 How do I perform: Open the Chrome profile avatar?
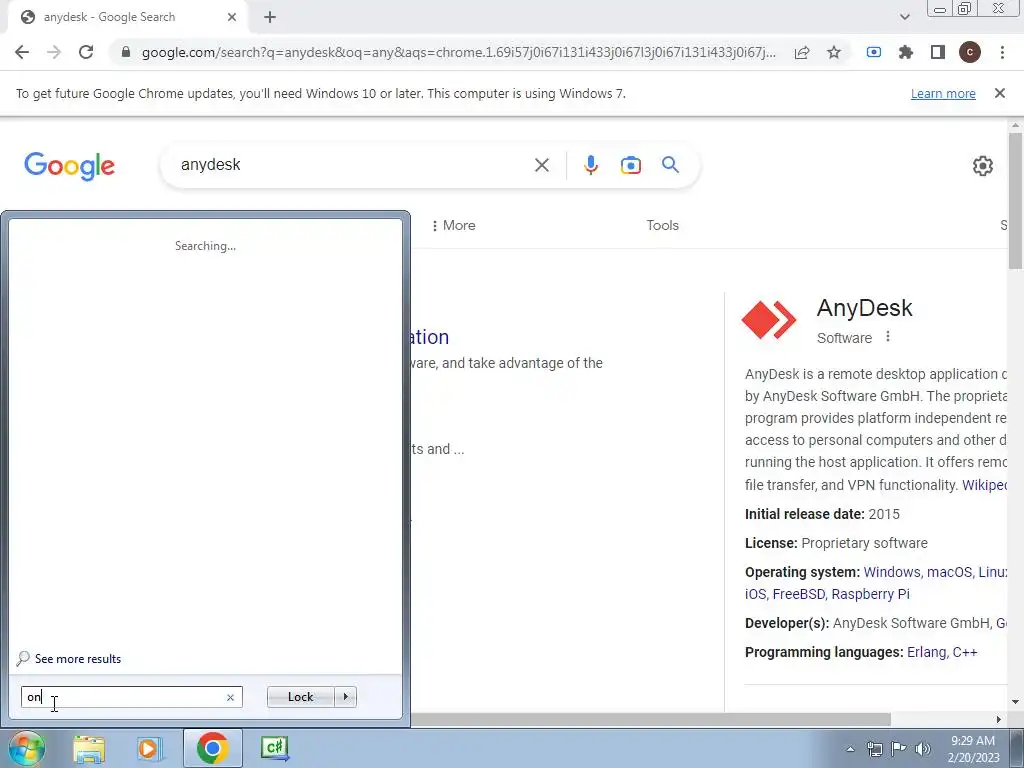click(970, 52)
